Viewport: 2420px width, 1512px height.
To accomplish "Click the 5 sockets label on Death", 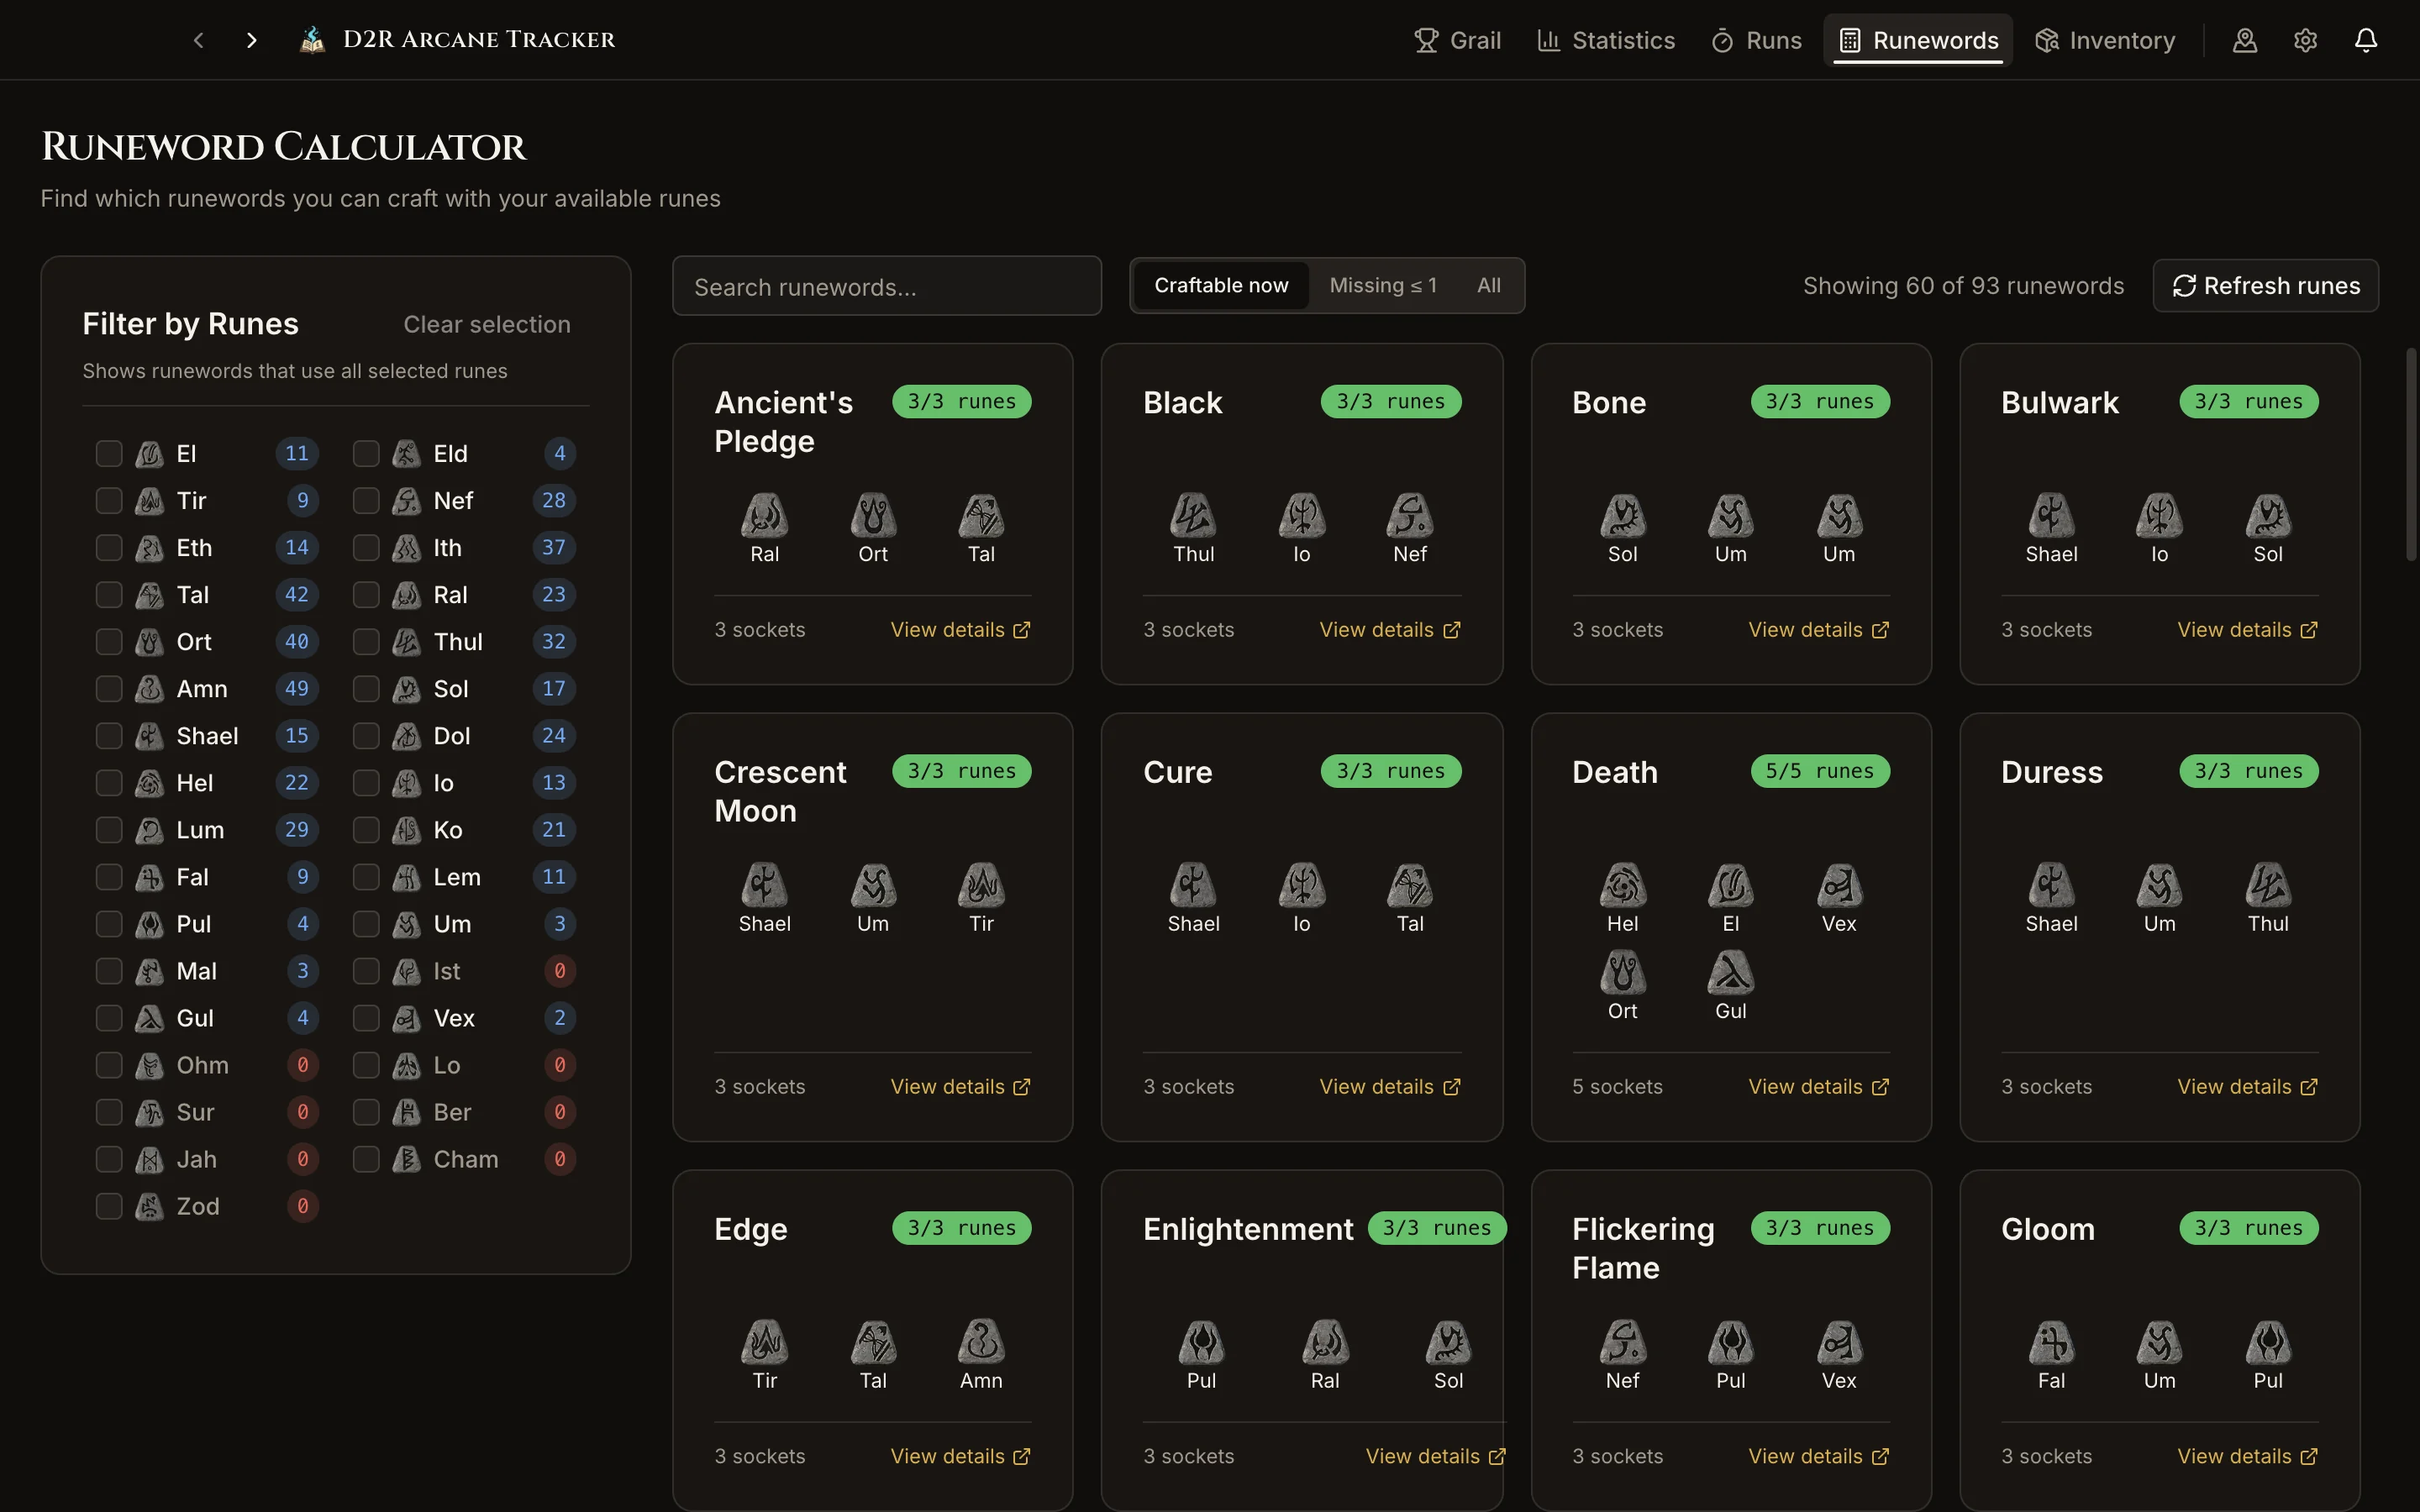I will tap(1617, 1087).
